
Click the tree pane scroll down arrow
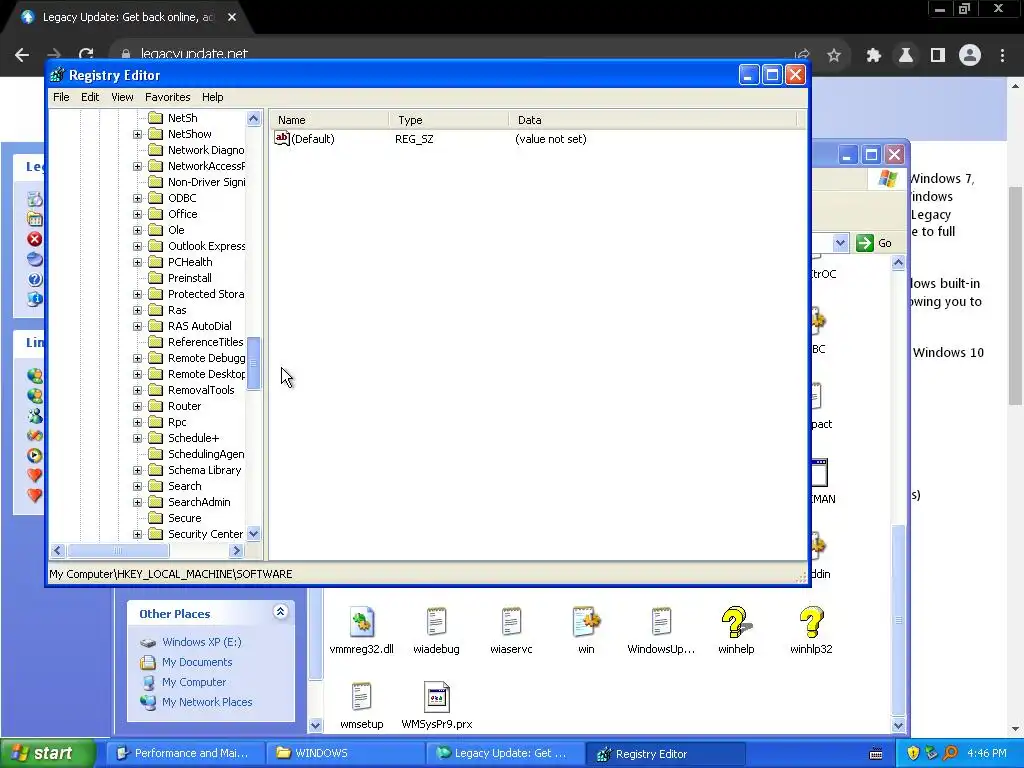253,534
